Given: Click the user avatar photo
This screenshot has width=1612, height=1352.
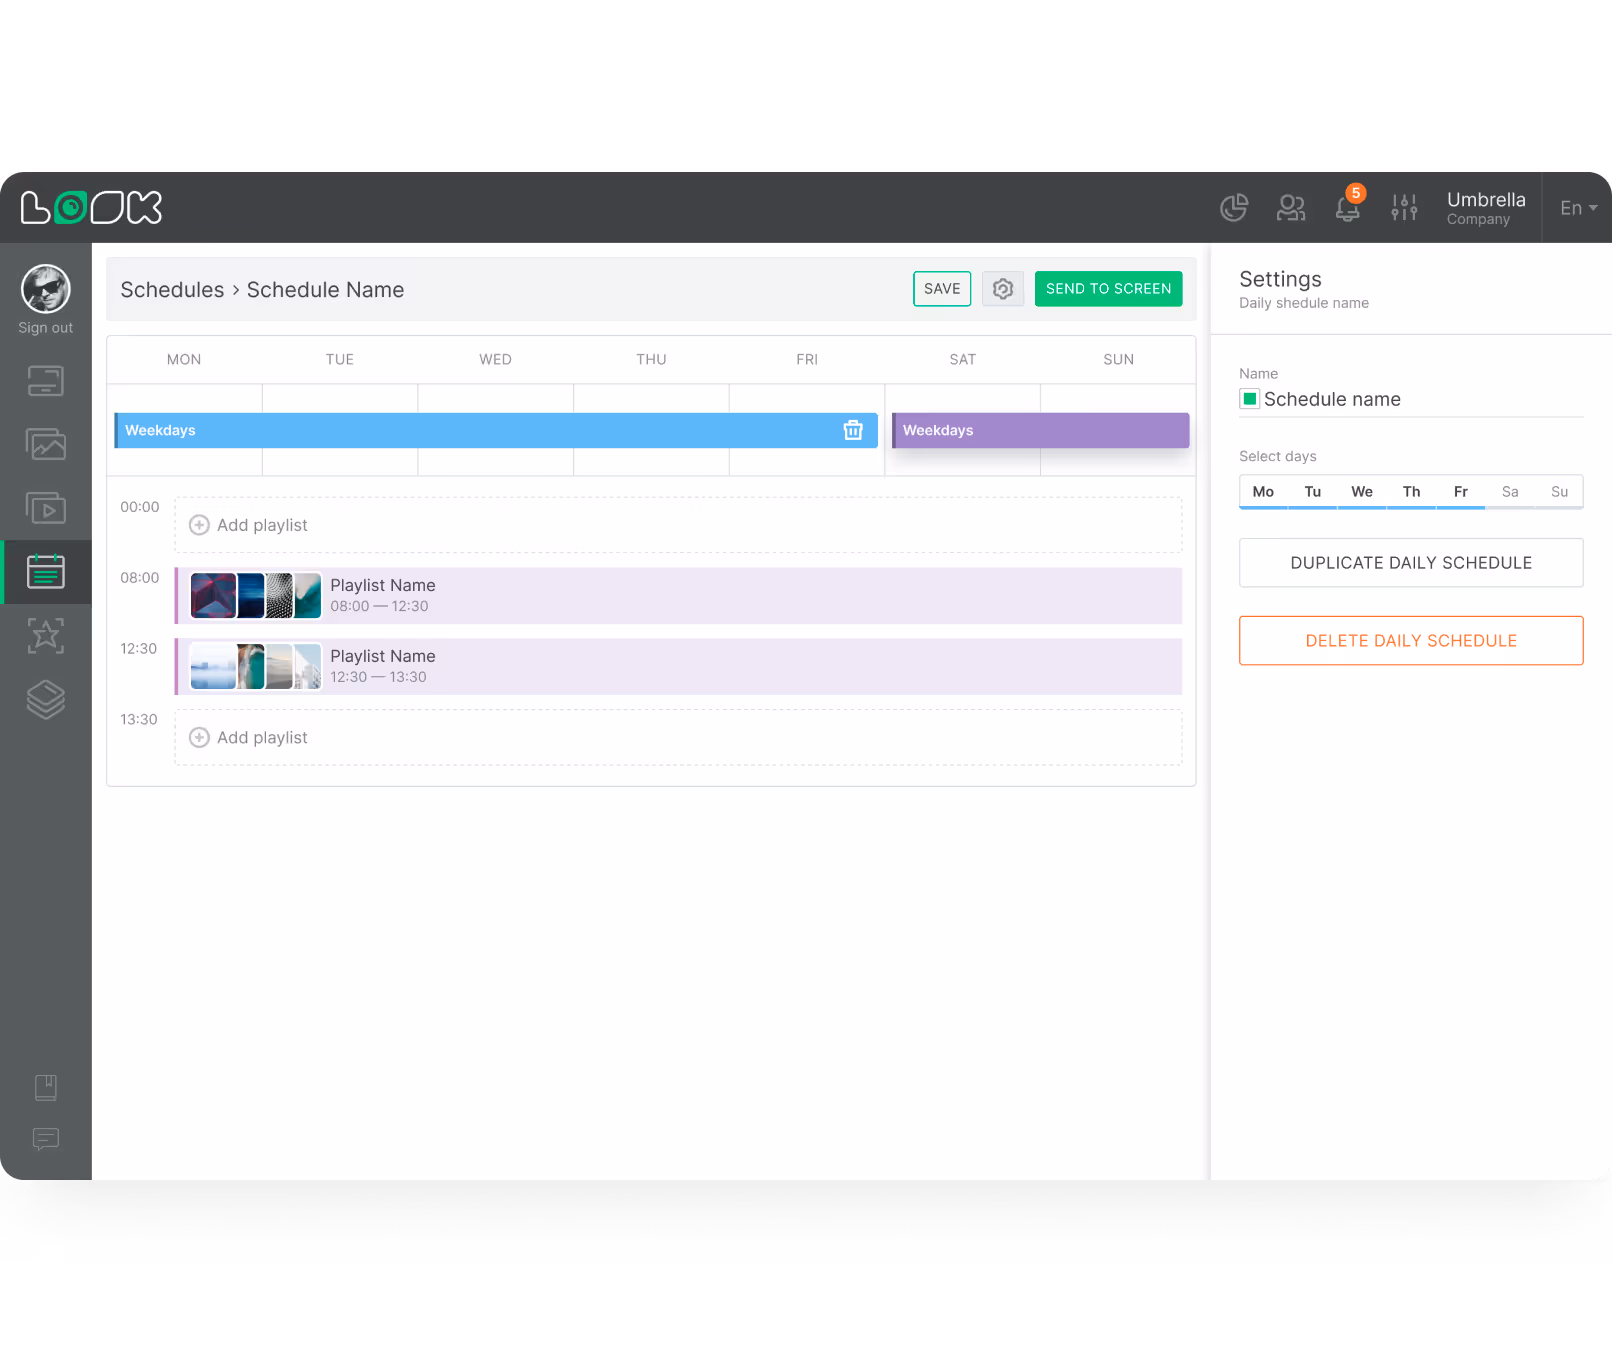Looking at the screenshot, I should (46, 289).
